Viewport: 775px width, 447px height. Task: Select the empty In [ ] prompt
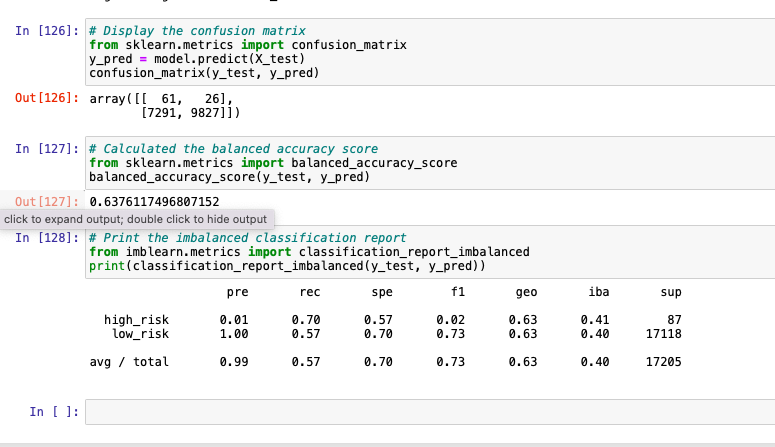tap(54, 412)
